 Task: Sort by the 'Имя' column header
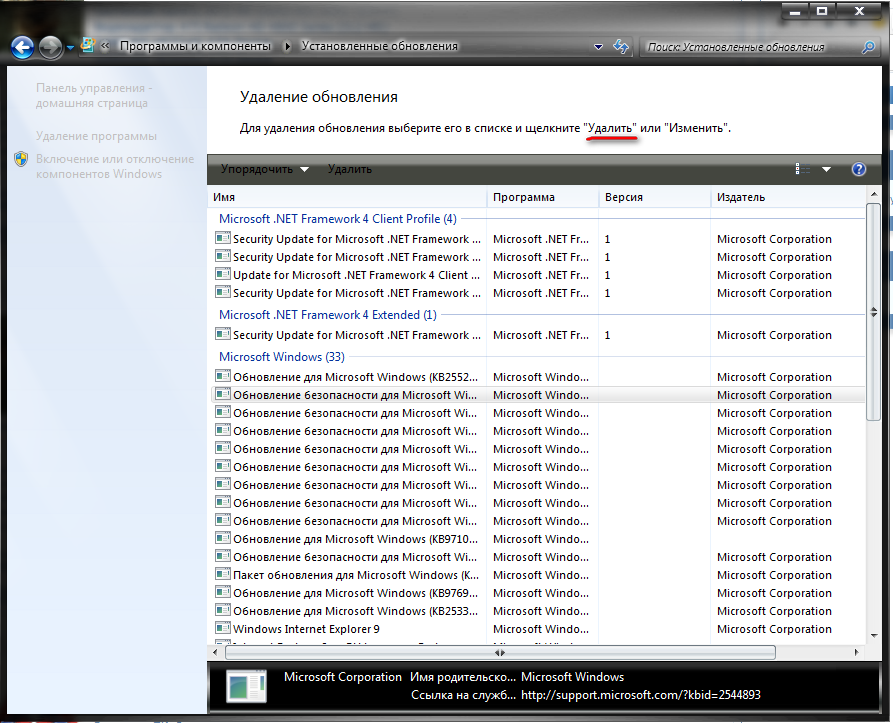tap(347, 197)
